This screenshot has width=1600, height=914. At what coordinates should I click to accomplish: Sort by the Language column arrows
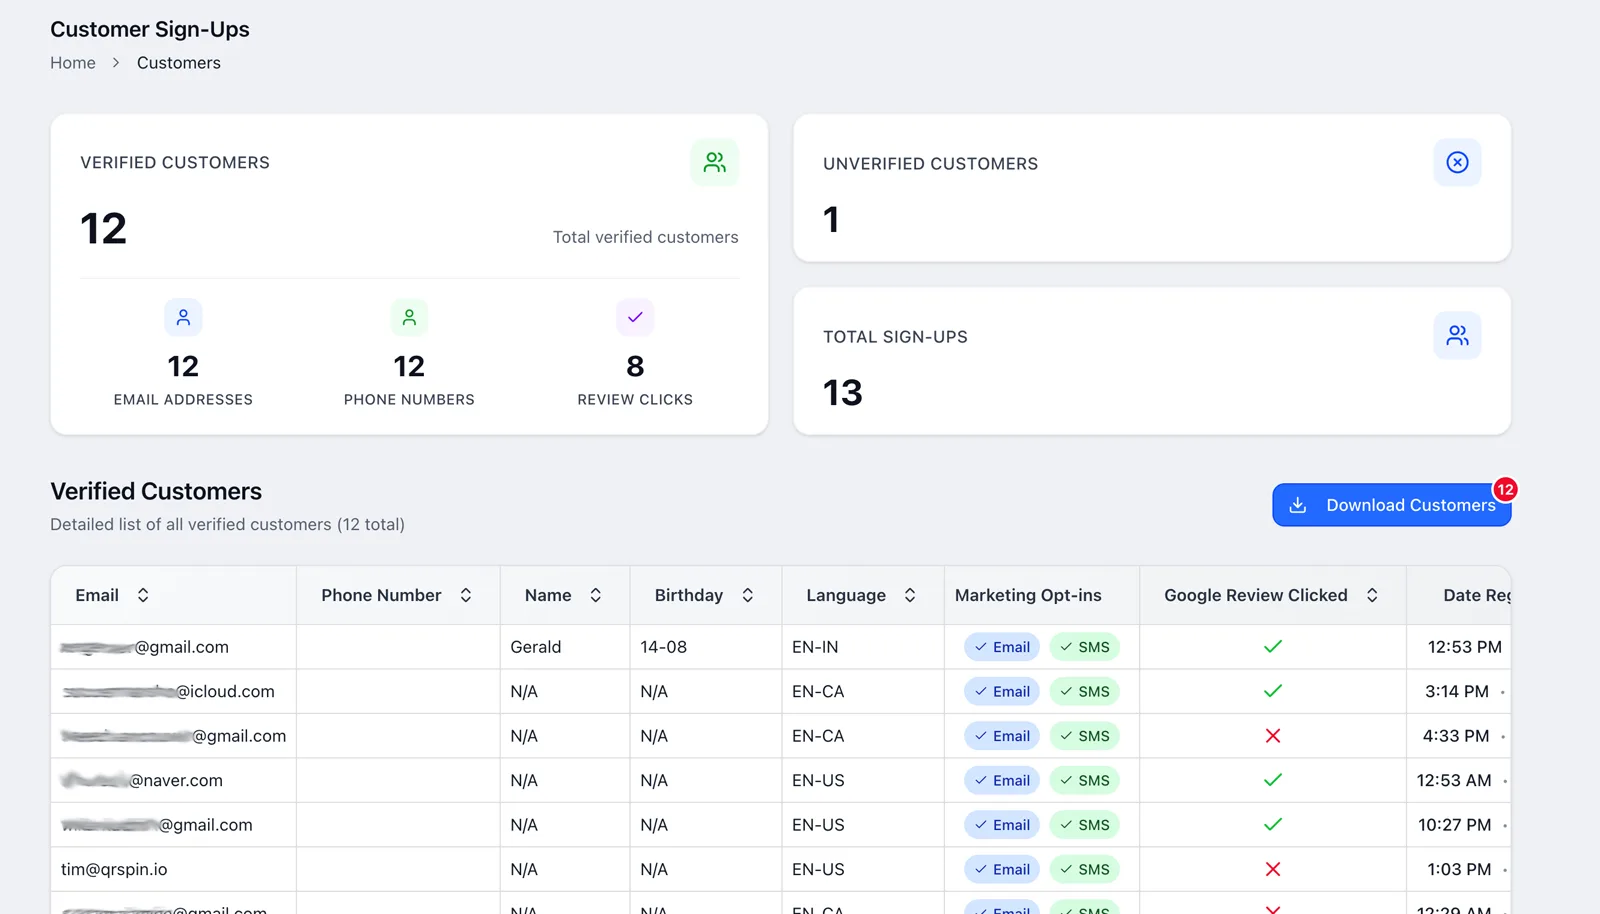coord(910,595)
